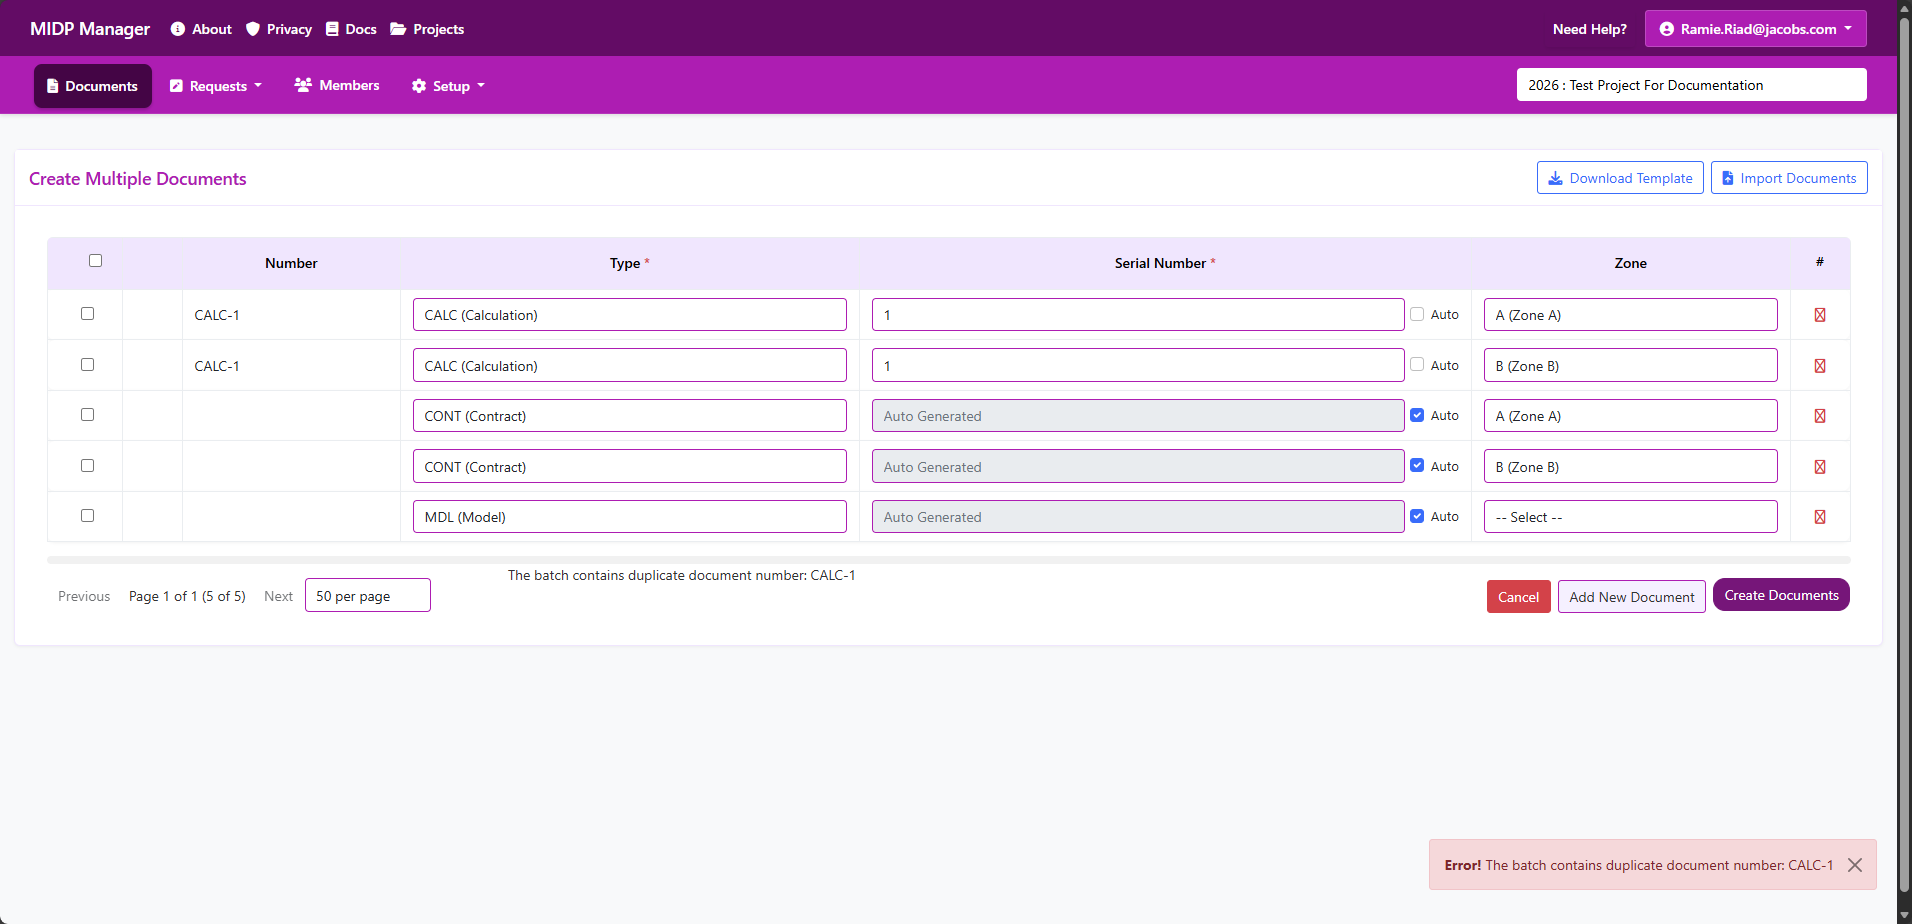Disable Auto serial for MDL (Model) row
Viewport: 1912px width, 924px height.
tap(1417, 516)
